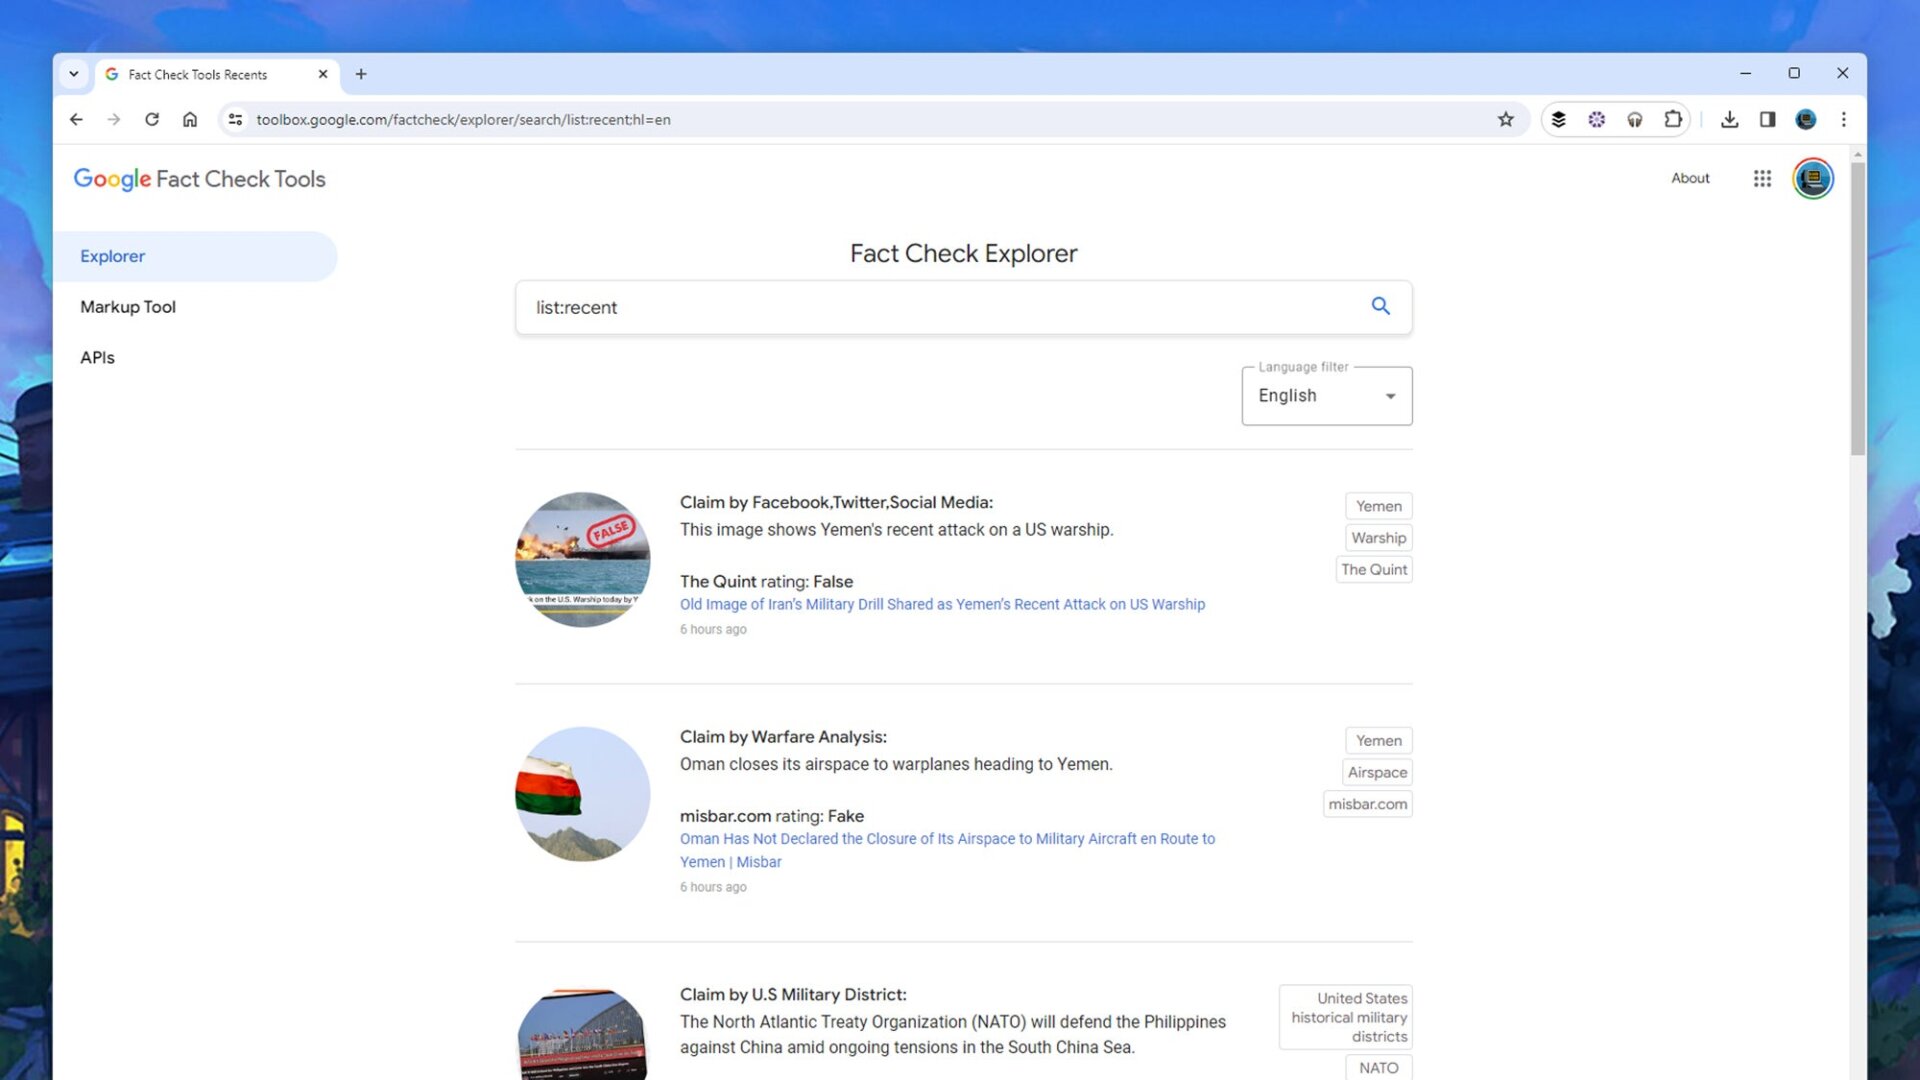Image resolution: width=1920 pixels, height=1080 pixels.
Task: Click the Oman flag claim thumbnail
Action: coord(582,794)
